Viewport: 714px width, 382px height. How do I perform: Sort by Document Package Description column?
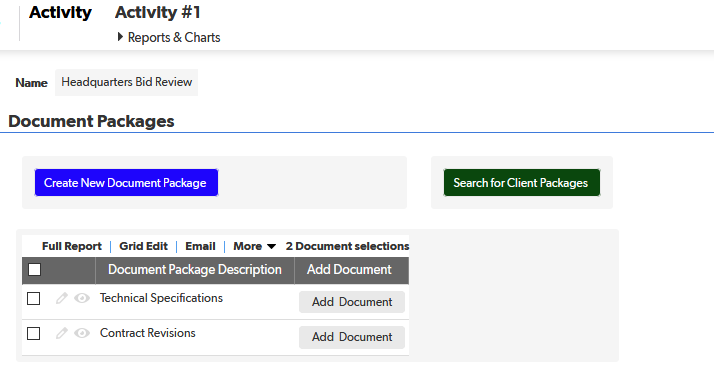(x=195, y=270)
